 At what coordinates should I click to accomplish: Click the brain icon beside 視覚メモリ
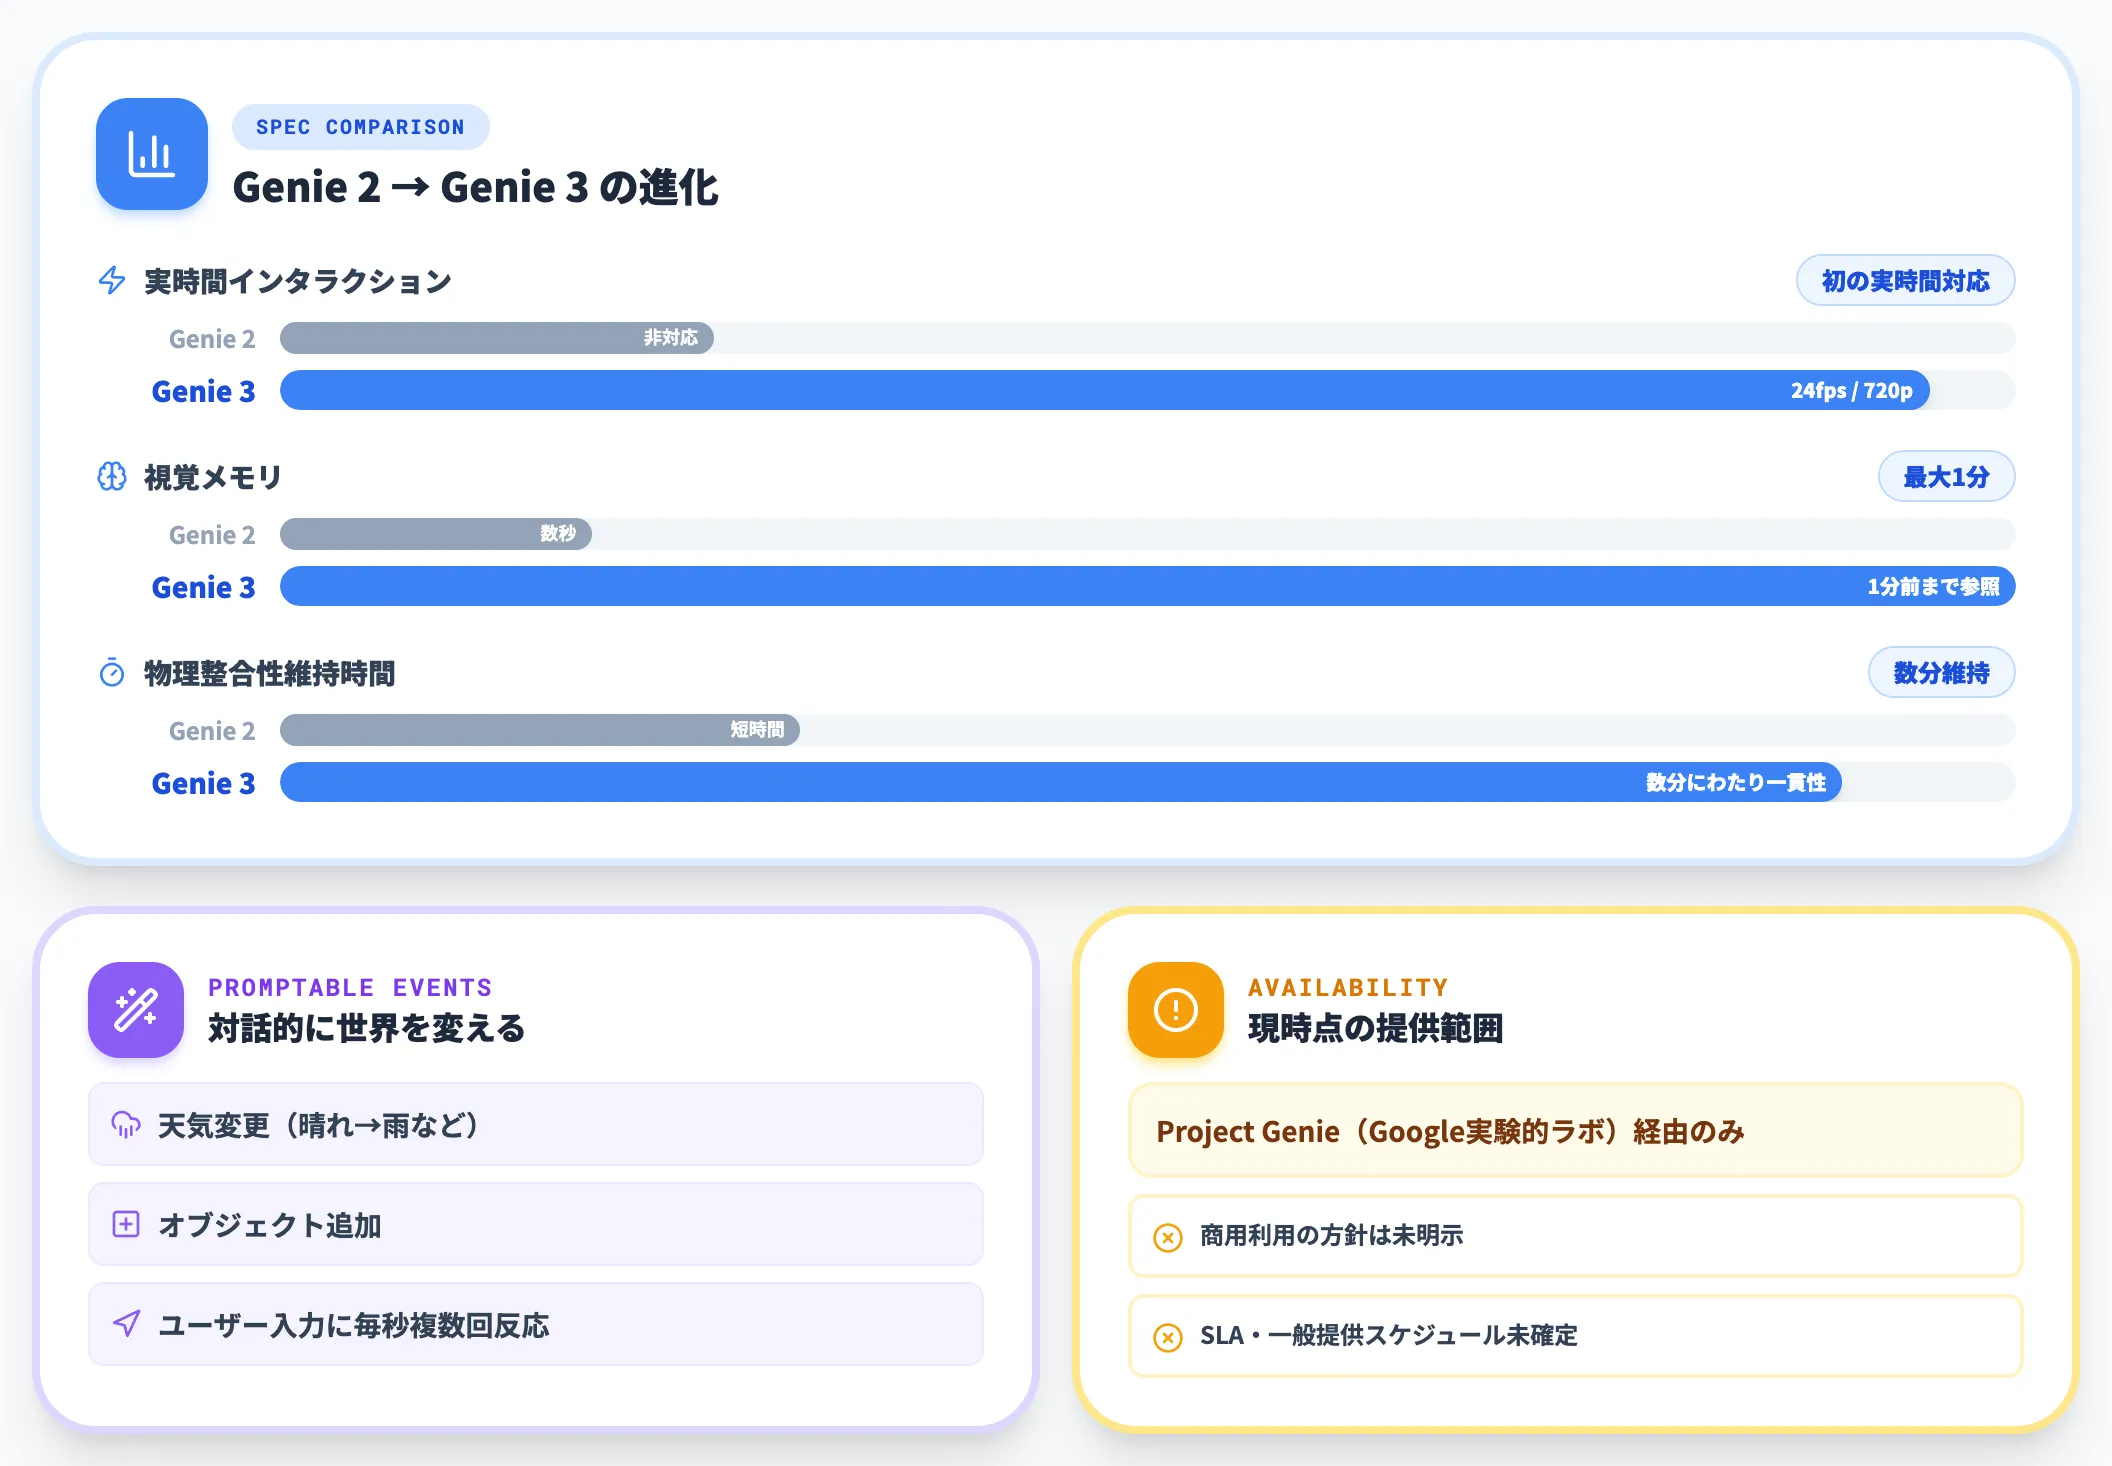[x=112, y=477]
